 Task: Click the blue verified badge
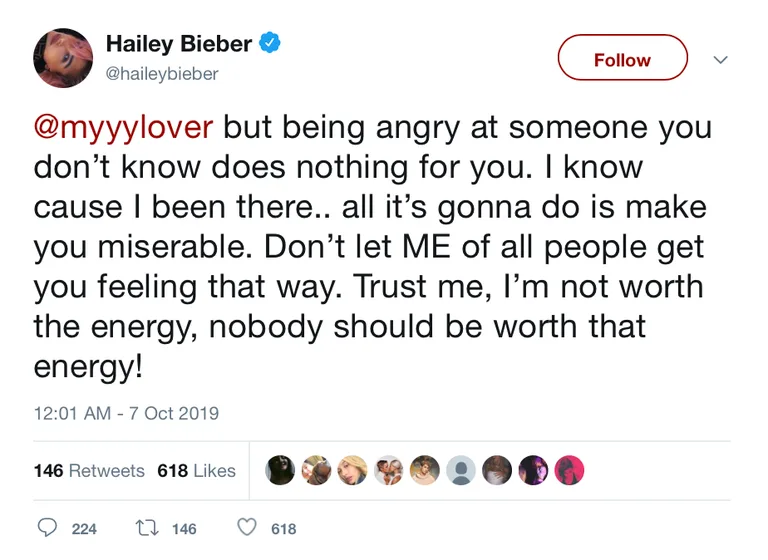coord(269,42)
